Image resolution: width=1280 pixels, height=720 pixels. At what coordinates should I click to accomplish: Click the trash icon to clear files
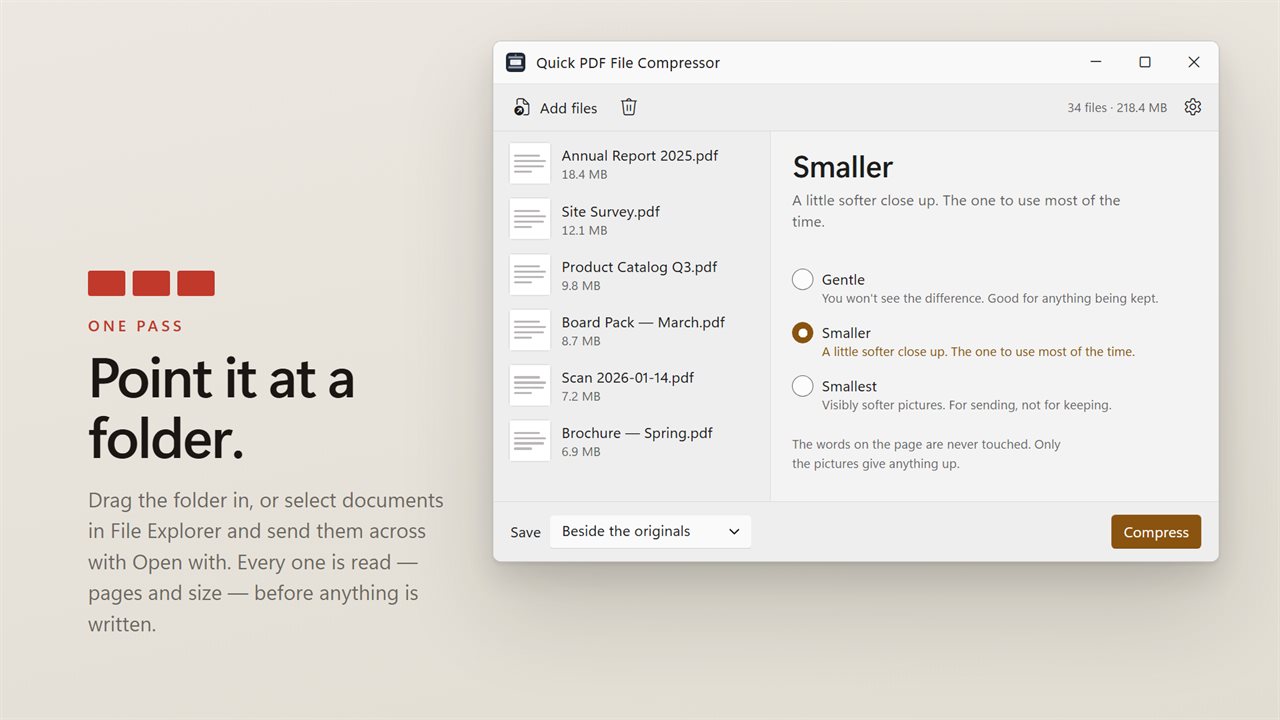629,107
